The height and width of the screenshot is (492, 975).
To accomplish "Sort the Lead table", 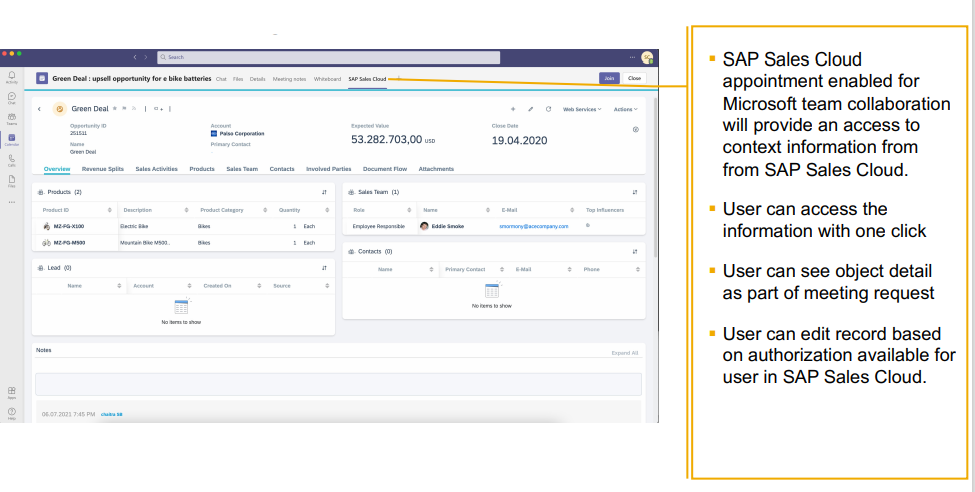I will click(324, 268).
